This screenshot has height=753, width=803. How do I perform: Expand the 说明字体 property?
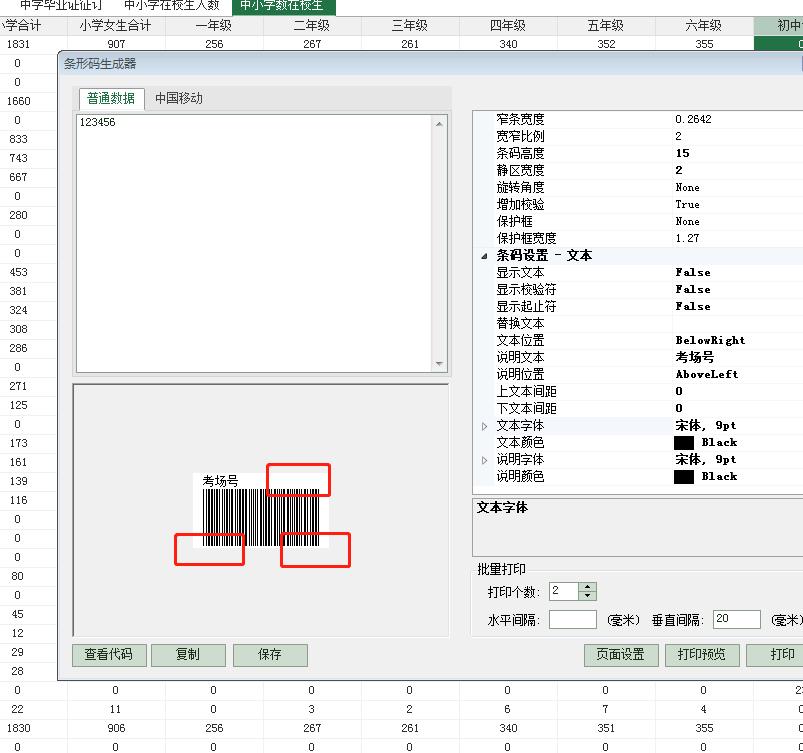(x=484, y=460)
